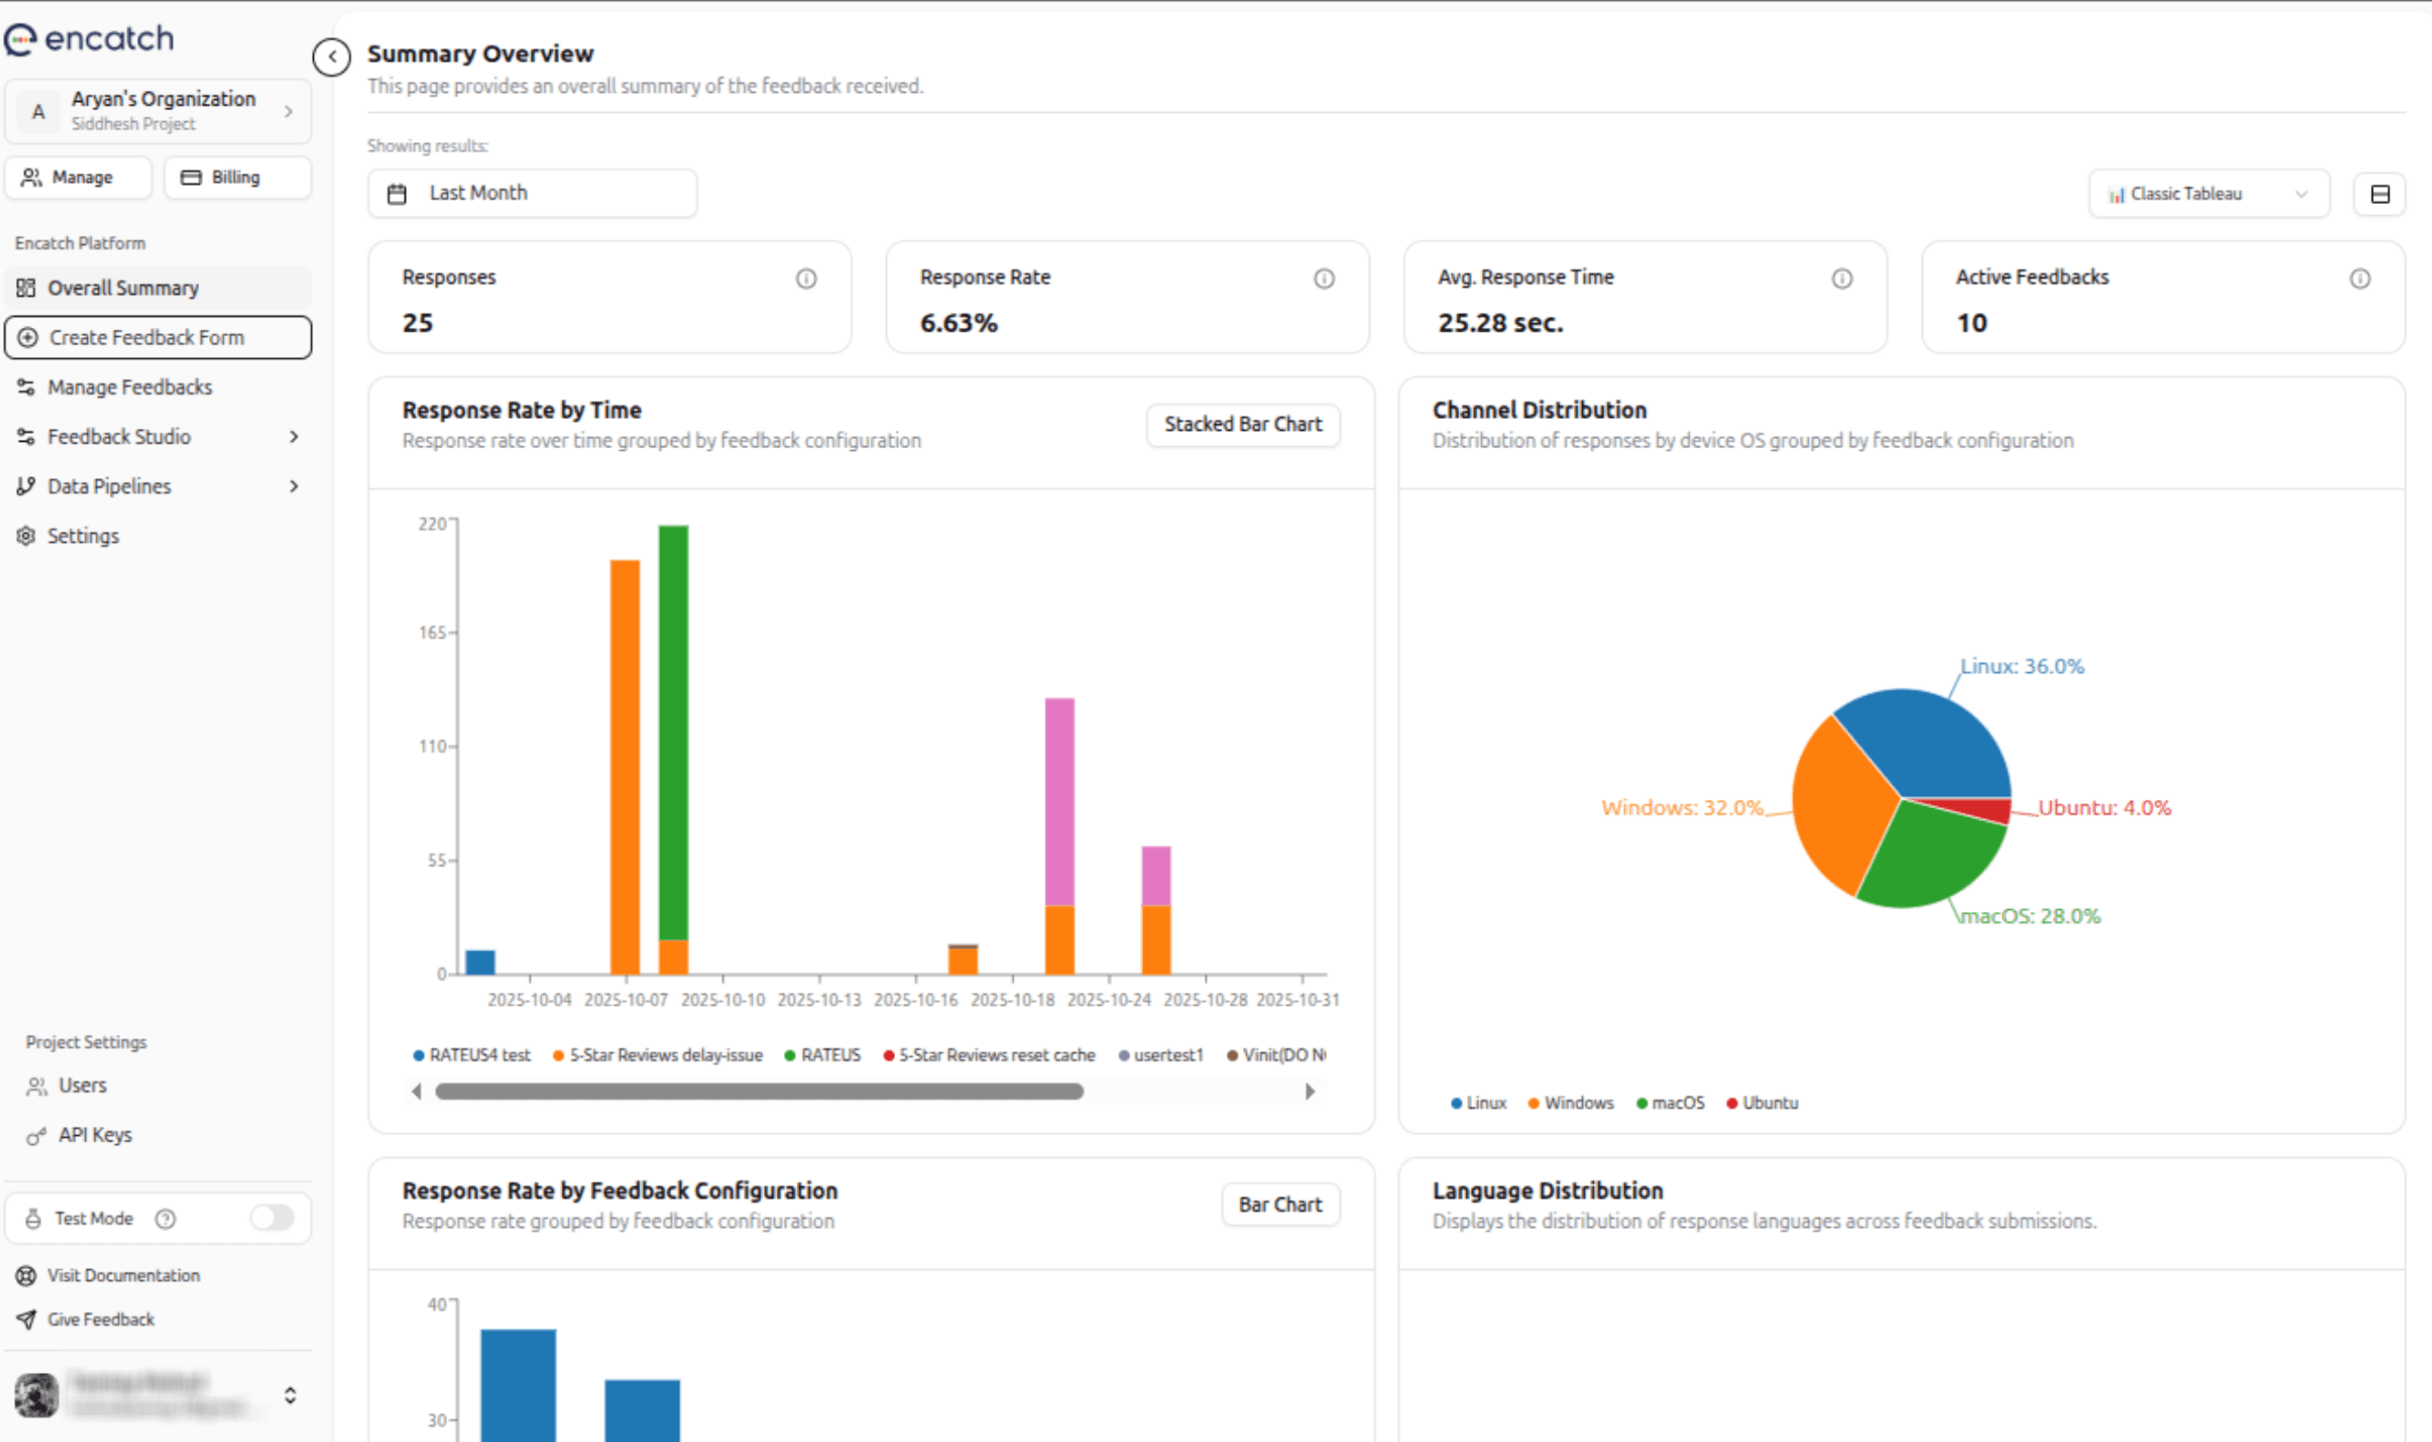The image size is (2432, 1442).
Task: Open the Classic Tableau theme dropdown
Action: pos(2208,193)
